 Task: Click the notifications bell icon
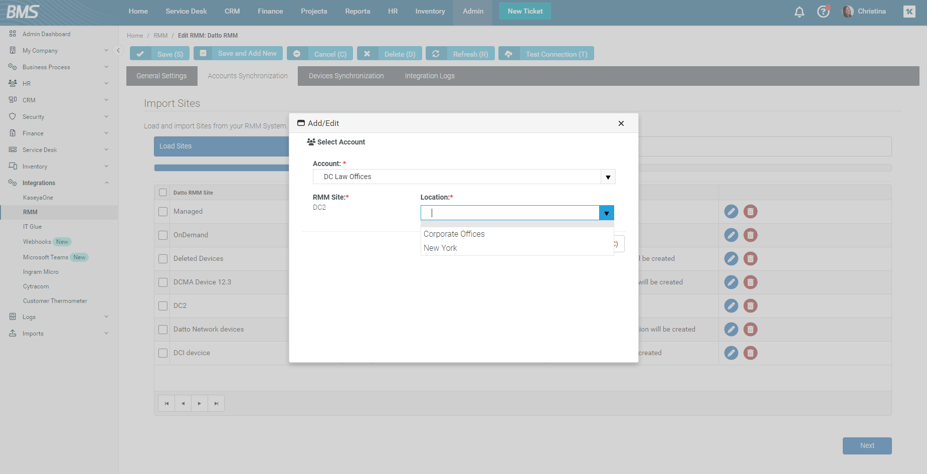799,12
